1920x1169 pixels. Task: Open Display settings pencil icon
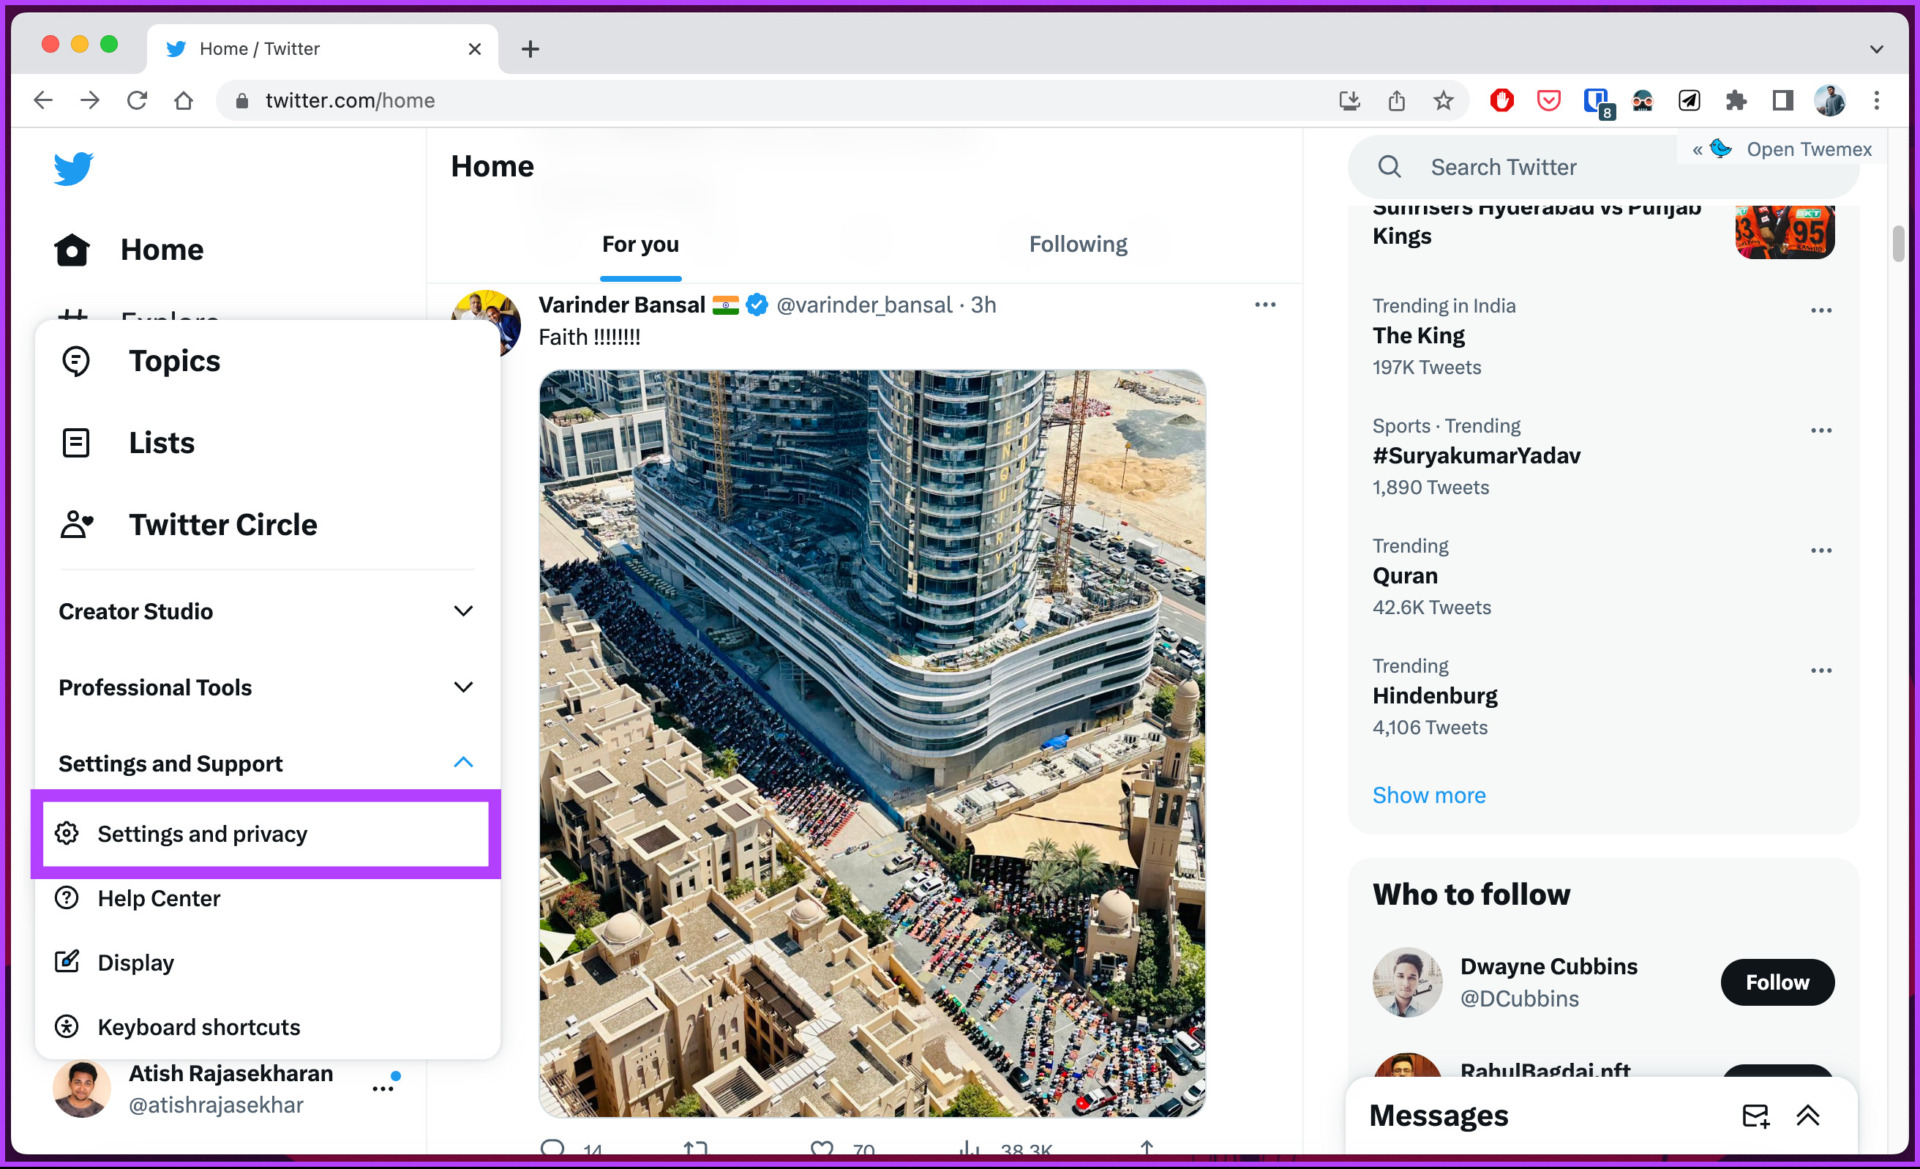(67, 962)
